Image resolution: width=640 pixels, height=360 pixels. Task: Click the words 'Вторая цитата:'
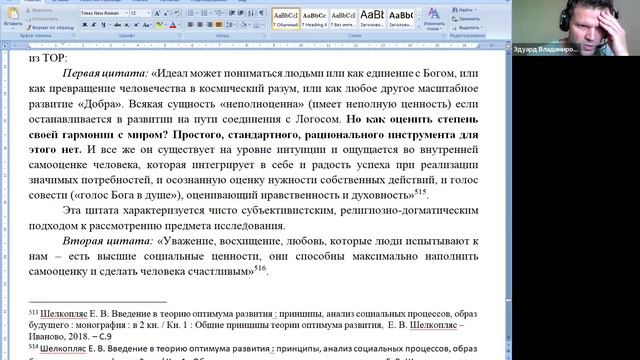point(108,241)
